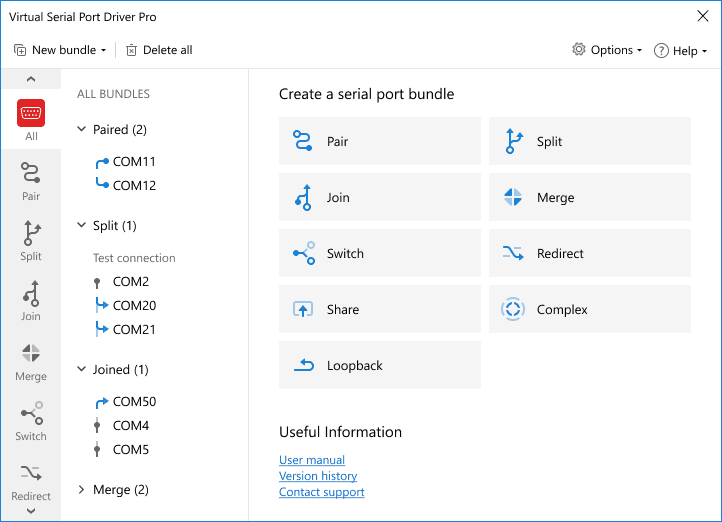Open the New bundle dropdown

pyautogui.click(x=60, y=50)
